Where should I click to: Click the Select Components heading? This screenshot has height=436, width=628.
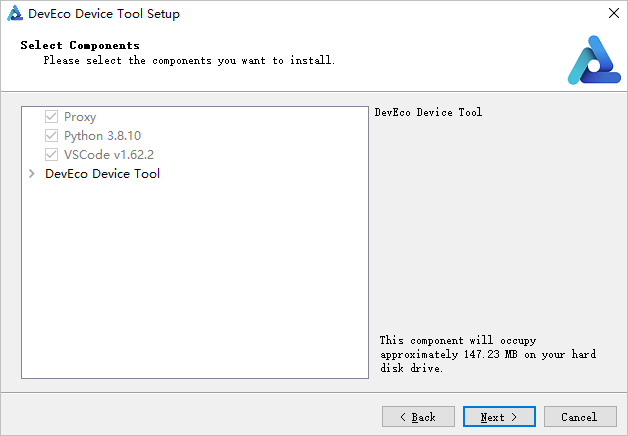coord(80,46)
